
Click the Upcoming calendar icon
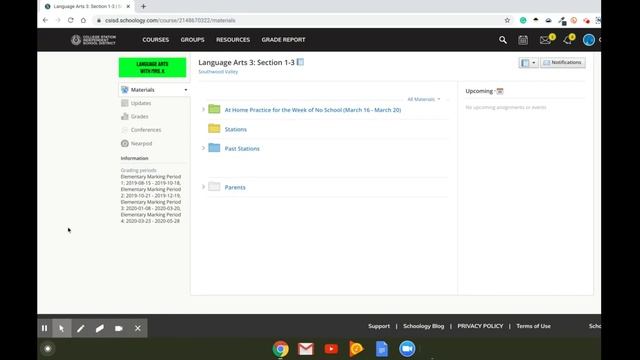[x=500, y=91]
